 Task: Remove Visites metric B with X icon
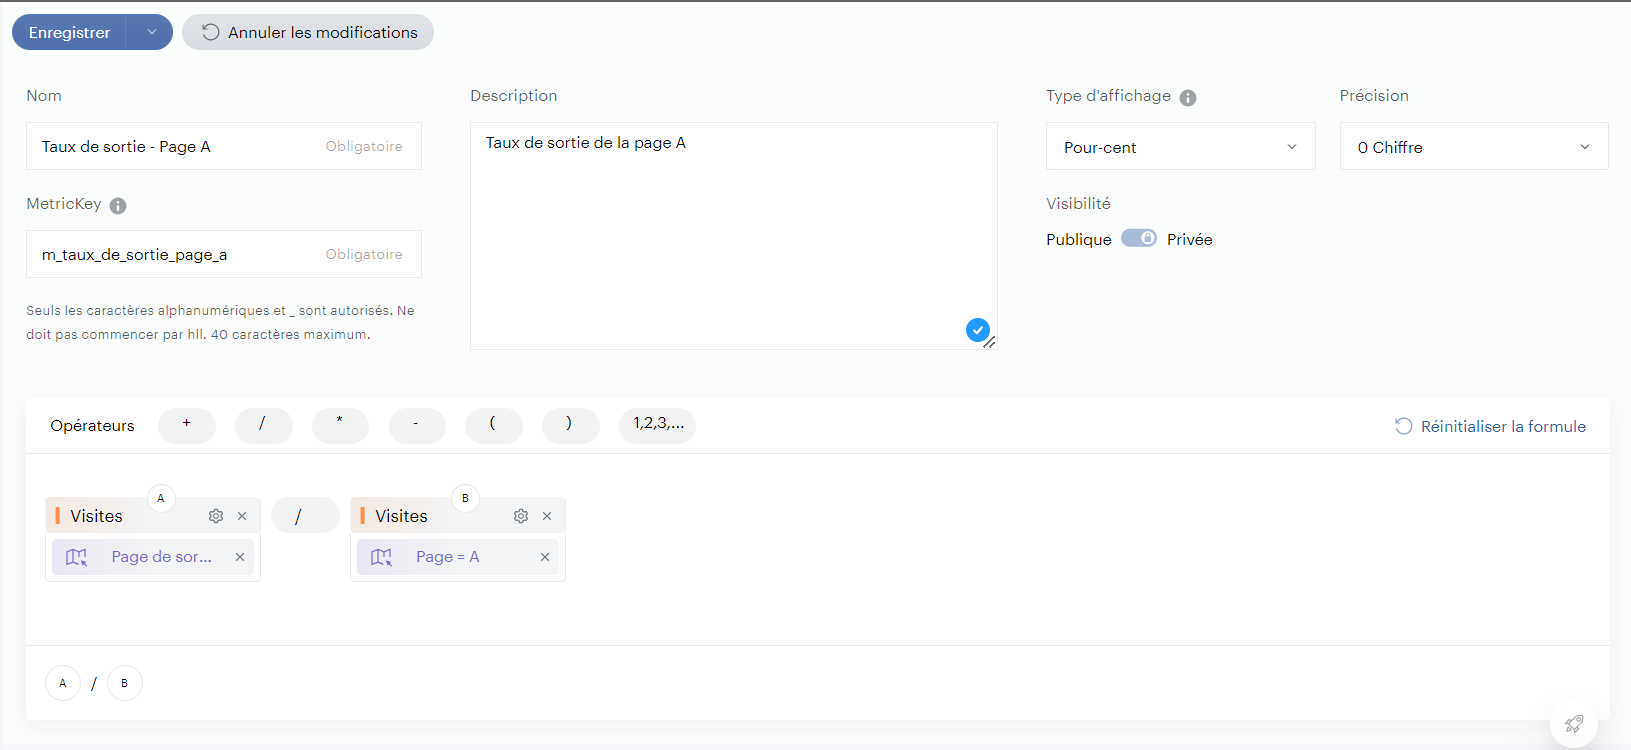click(x=547, y=516)
